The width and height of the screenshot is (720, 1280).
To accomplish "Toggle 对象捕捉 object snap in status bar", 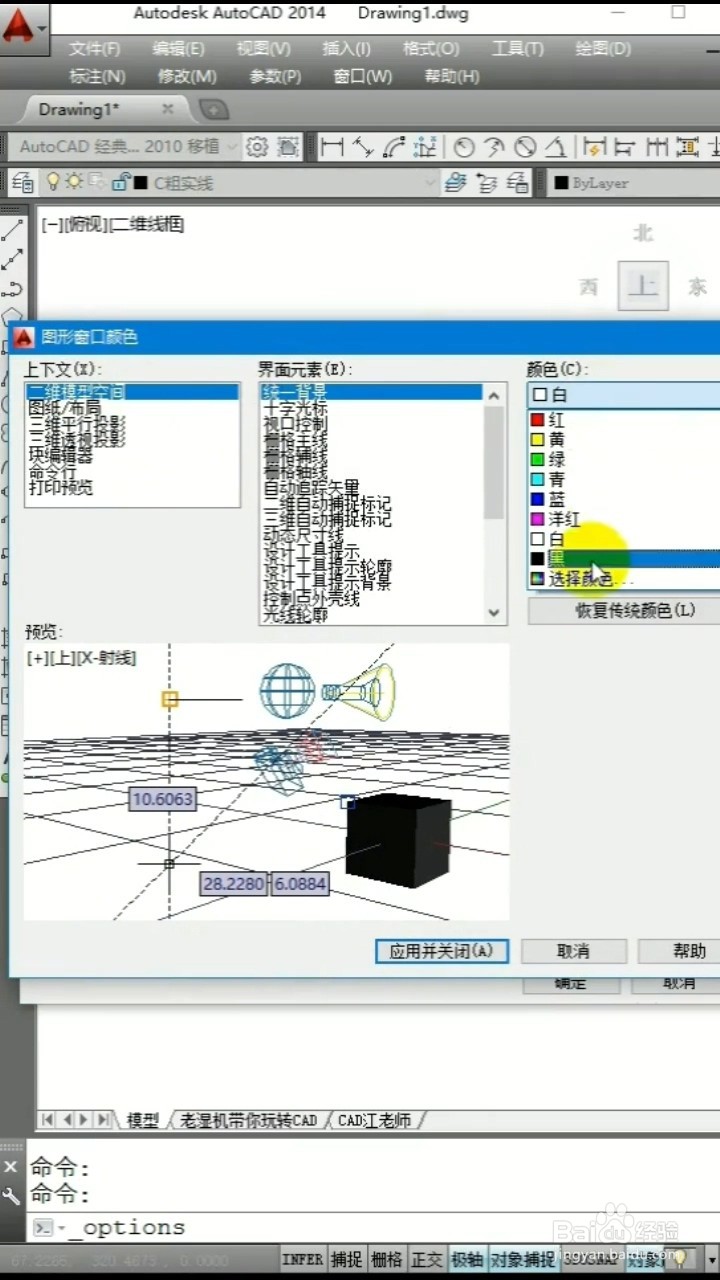I will coord(525,1259).
